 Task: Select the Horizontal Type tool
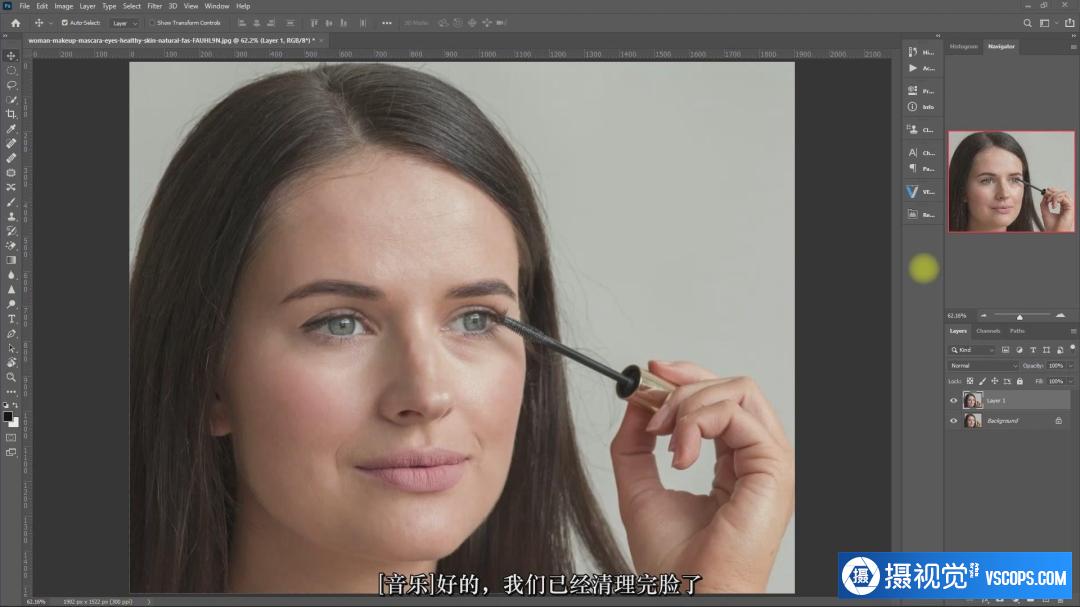click(11, 319)
